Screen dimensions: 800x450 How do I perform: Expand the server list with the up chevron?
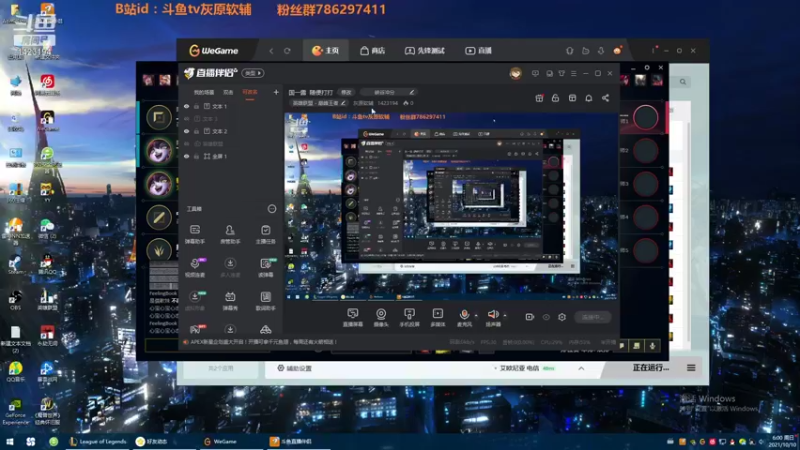tap(581, 368)
